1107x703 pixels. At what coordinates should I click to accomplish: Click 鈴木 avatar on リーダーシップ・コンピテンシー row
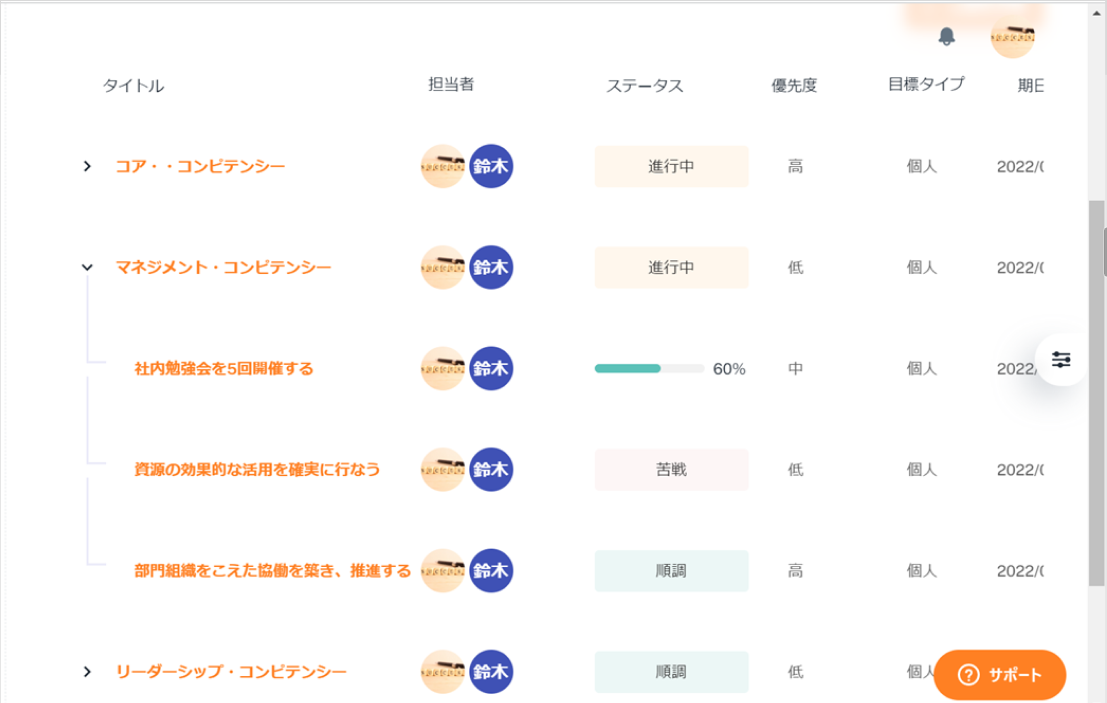(491, 672)
